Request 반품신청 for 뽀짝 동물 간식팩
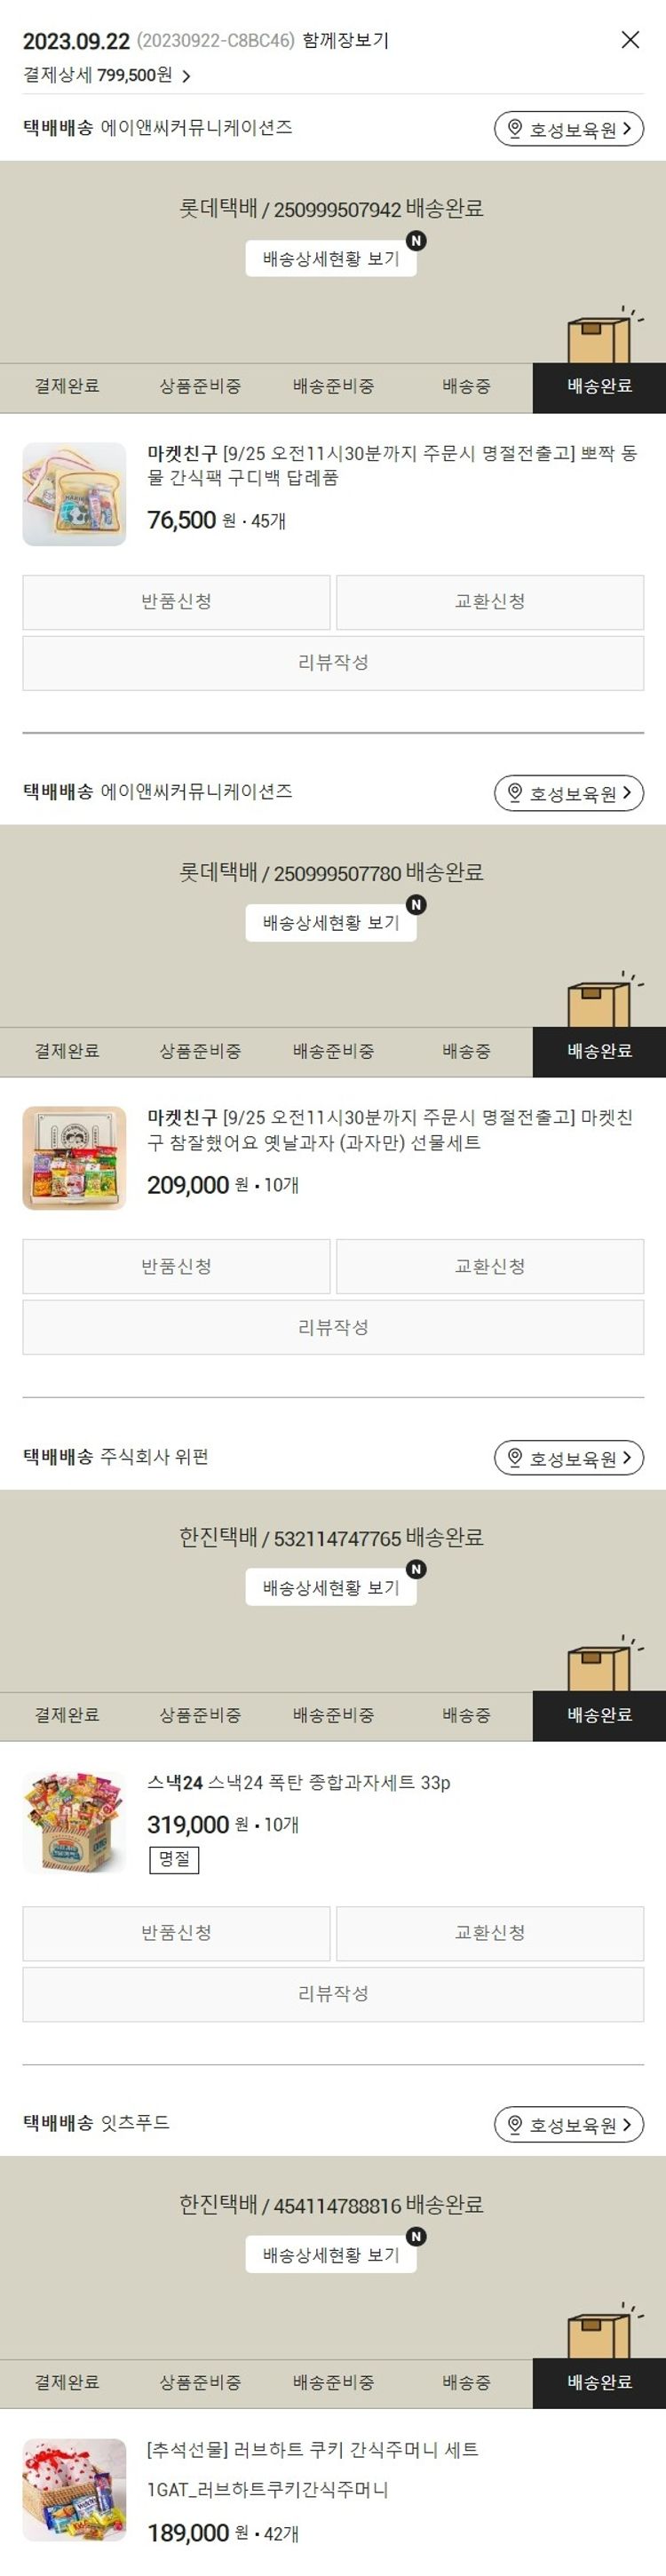Screen dimensions: 666x2576 pos(176,602)
